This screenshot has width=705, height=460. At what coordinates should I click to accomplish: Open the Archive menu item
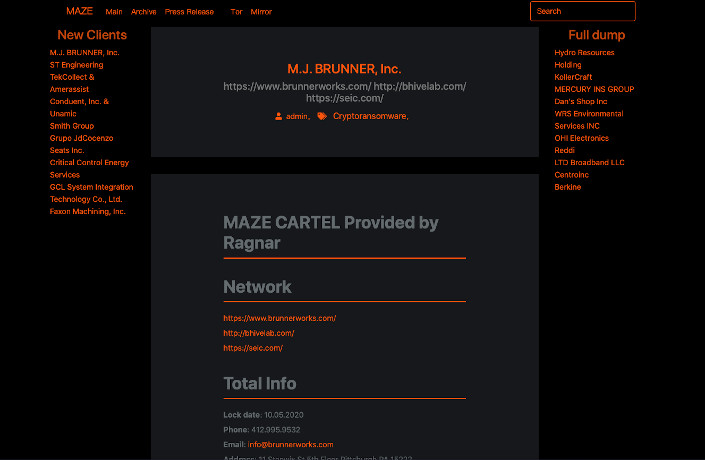(144, 12)
